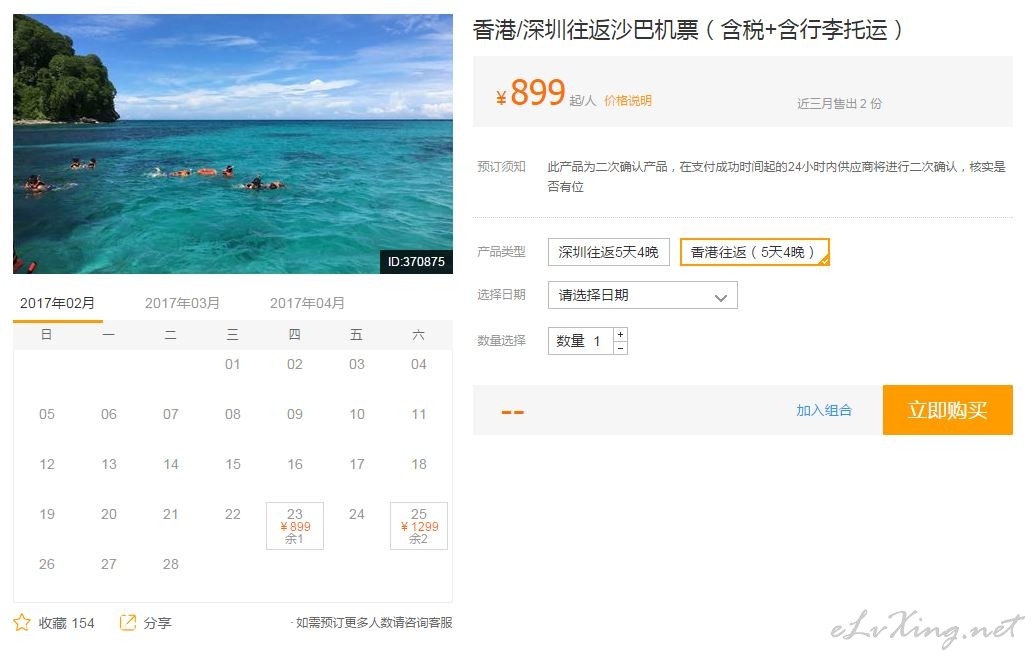1035x662 pixels.
Task: Click the ID:370875 label on photo
Action: click(416, 261)
